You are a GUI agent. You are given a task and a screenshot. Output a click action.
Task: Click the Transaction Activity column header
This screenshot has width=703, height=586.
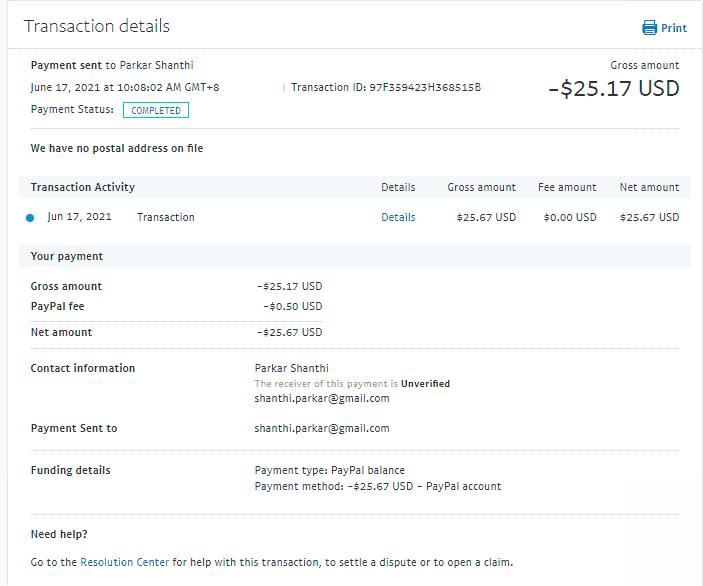[83, 187]
